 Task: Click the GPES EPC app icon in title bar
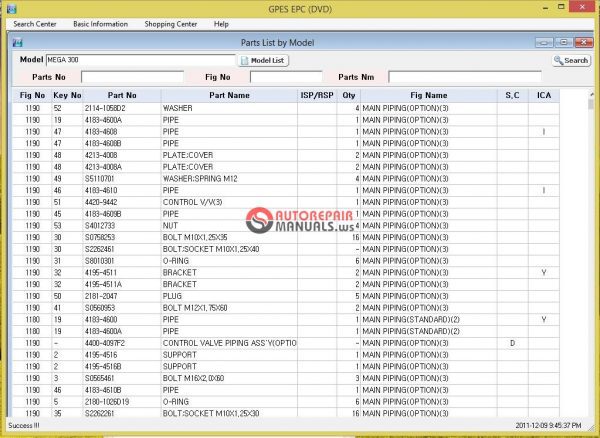point(12,8)
